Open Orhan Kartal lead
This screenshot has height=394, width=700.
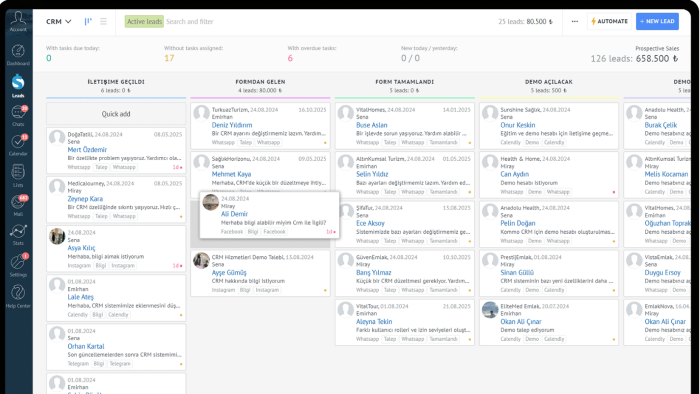coord(86,346)
